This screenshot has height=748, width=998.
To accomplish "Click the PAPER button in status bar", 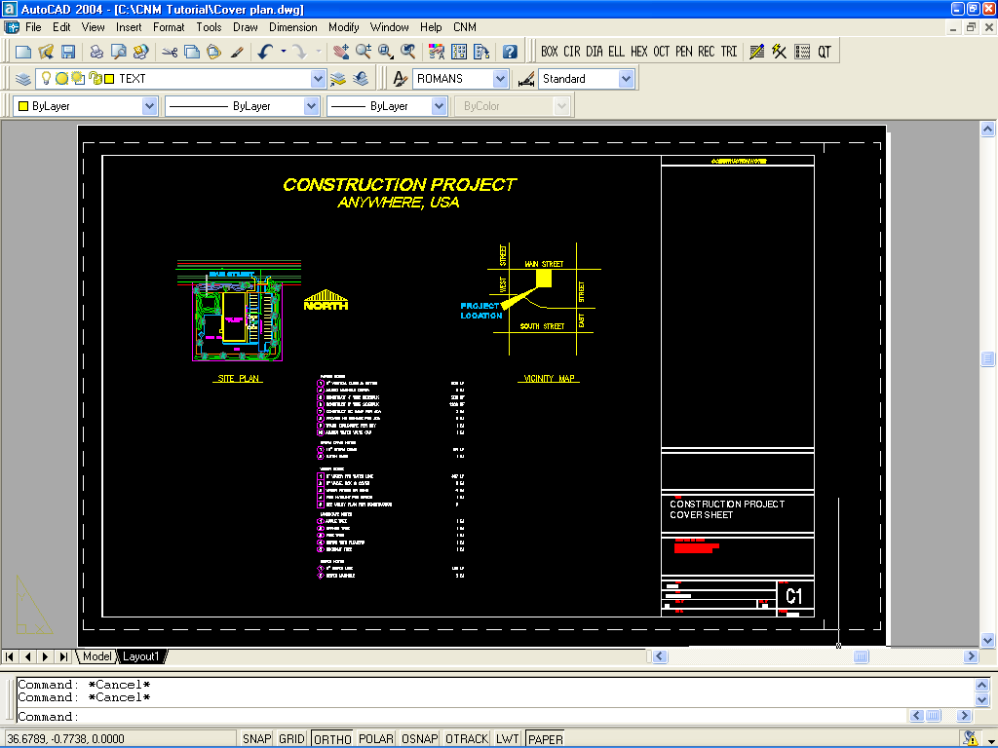I will point(545,739).
